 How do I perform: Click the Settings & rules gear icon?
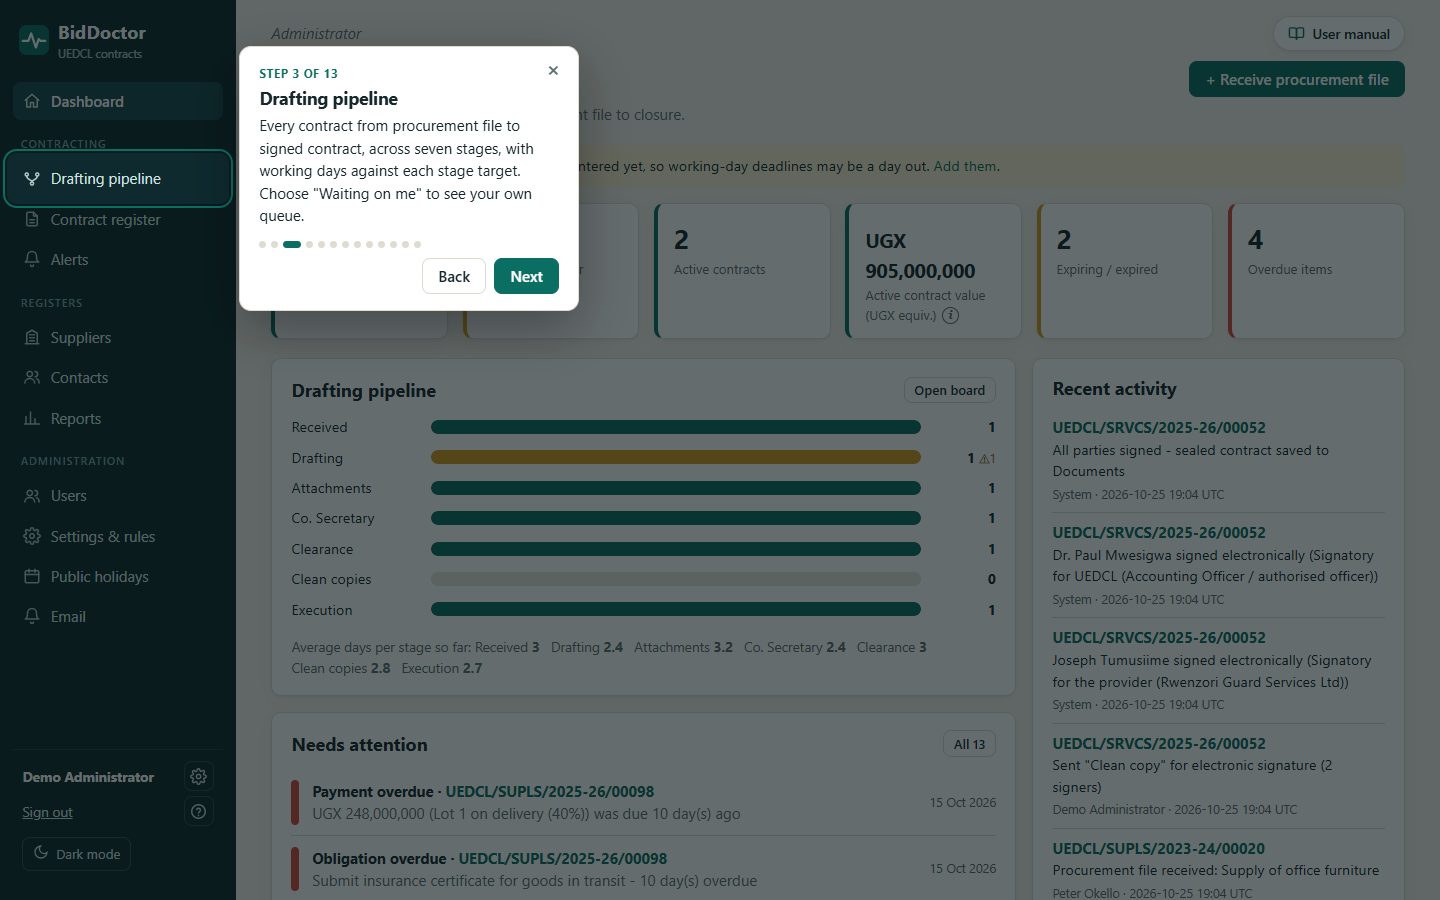point(32,536)
